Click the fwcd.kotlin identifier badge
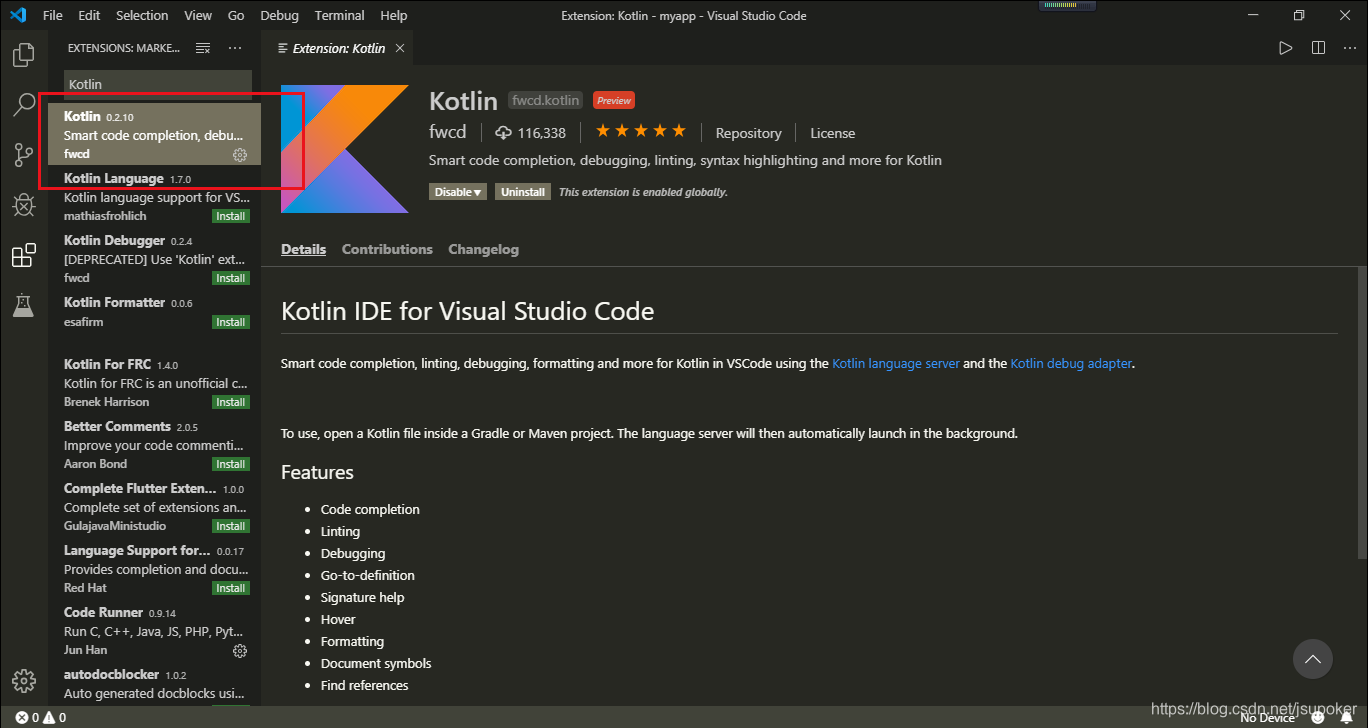Screen dimensions: 1368x728 pos(546,100)
